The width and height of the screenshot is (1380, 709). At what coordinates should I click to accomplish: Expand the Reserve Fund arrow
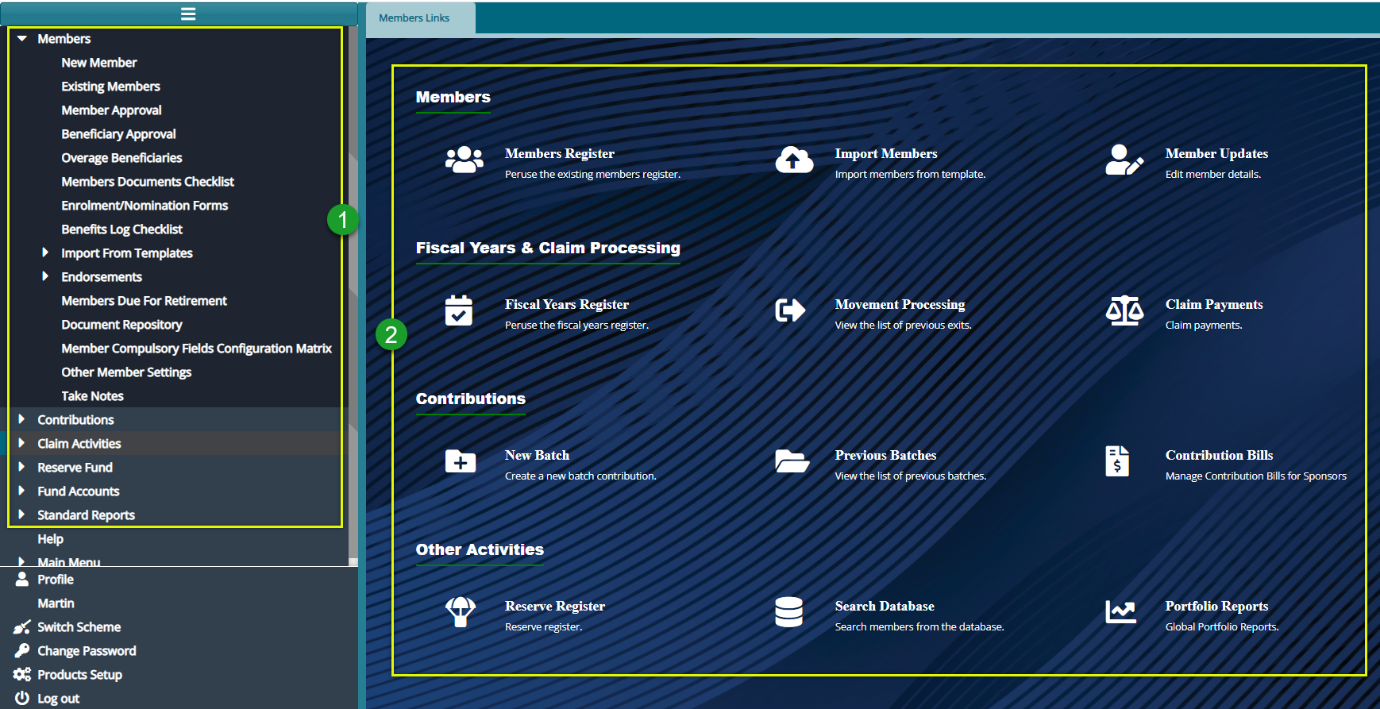(x=21, y=467)
